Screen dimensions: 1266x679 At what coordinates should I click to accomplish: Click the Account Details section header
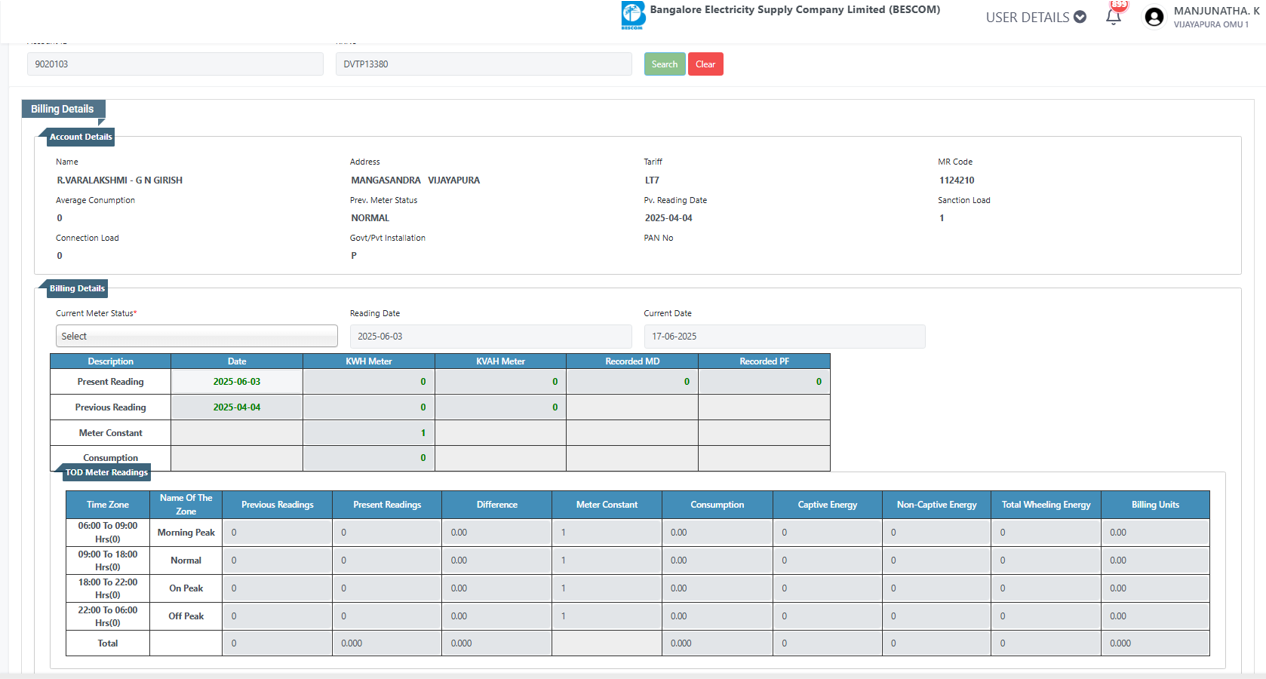tap(81, 137)
